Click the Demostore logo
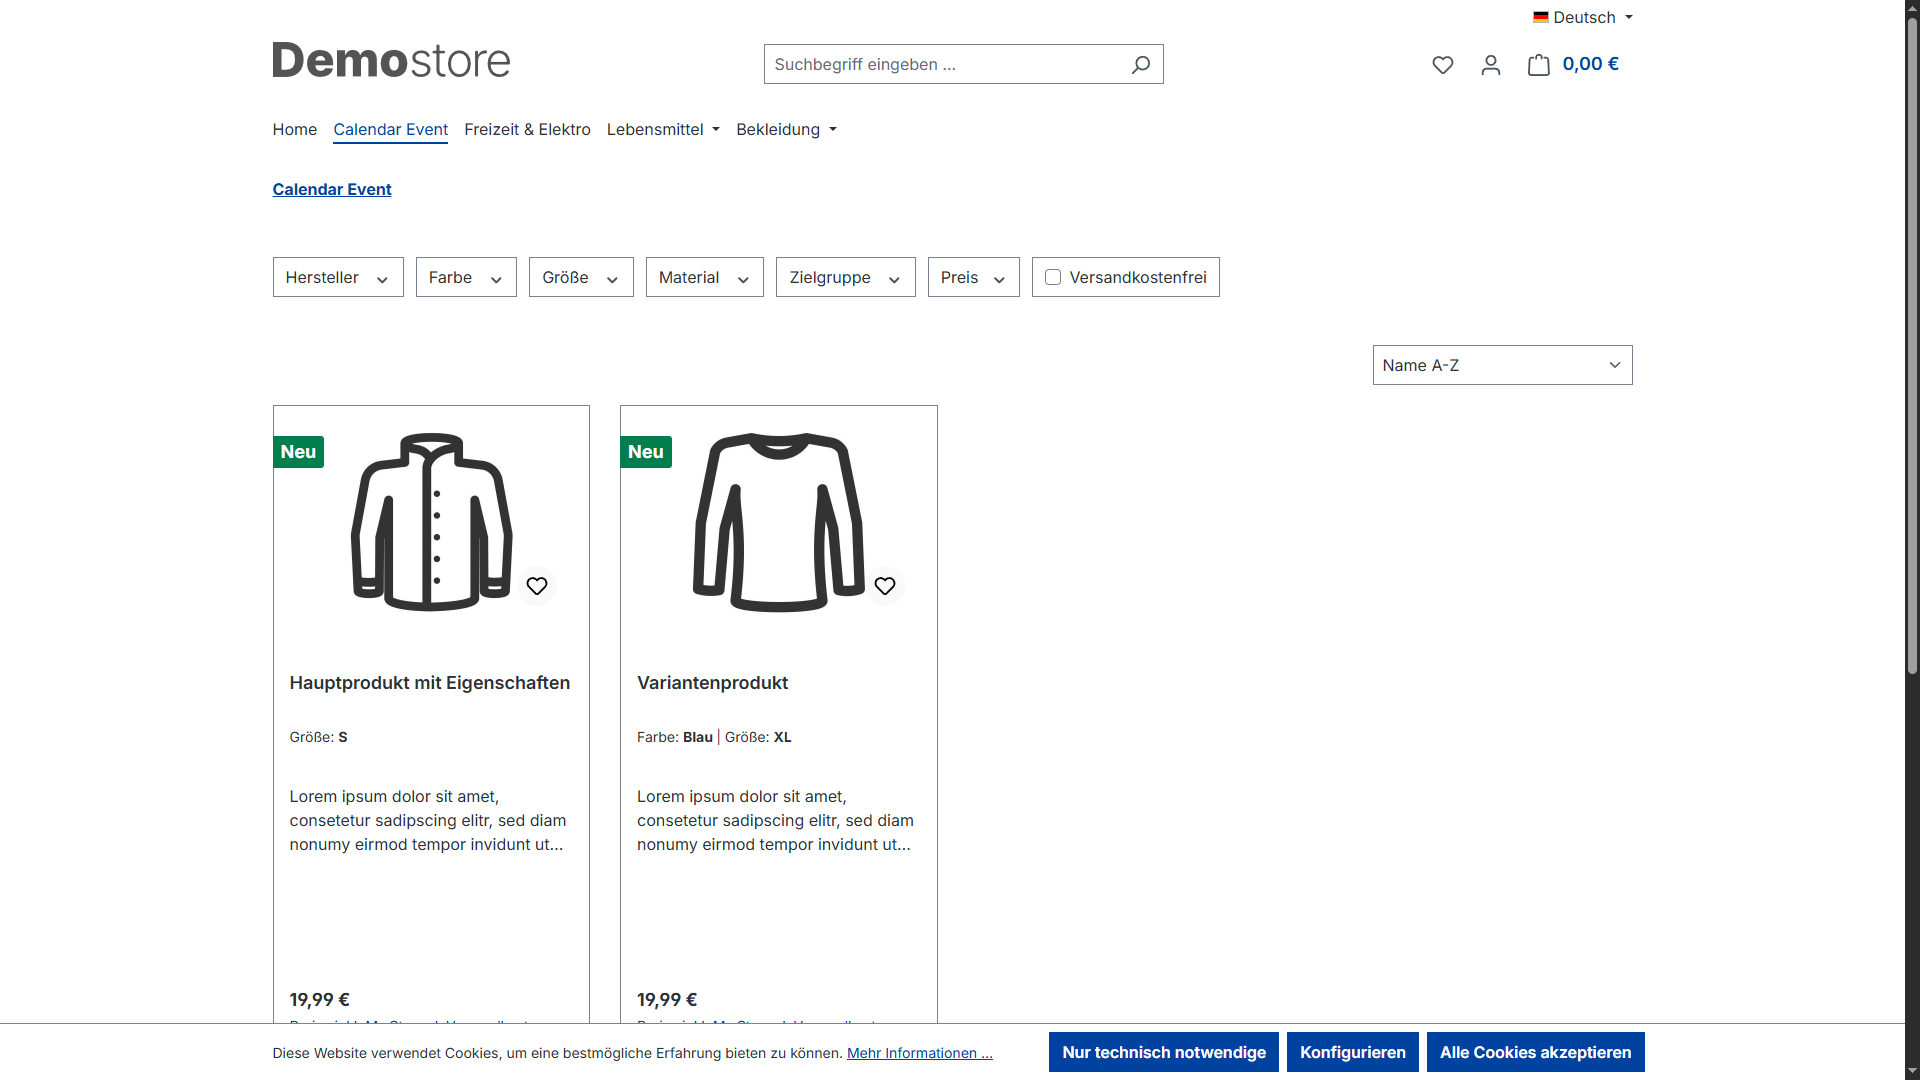 click(391, 60)
